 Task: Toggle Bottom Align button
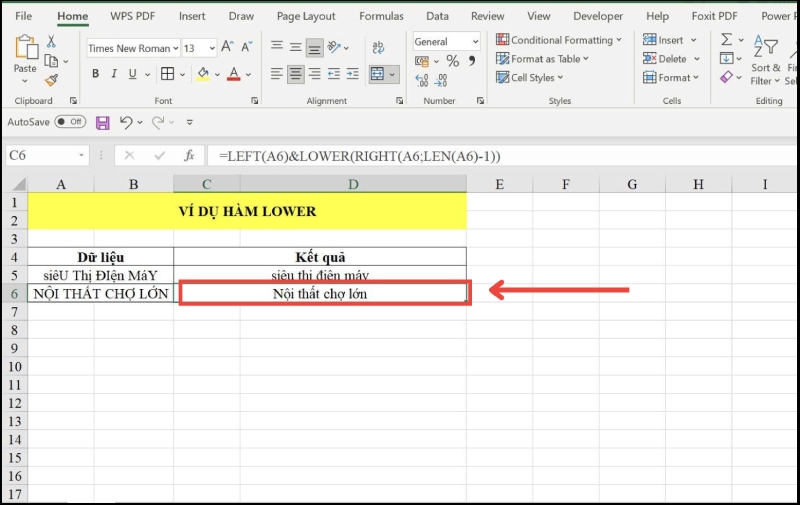point(314,48)
